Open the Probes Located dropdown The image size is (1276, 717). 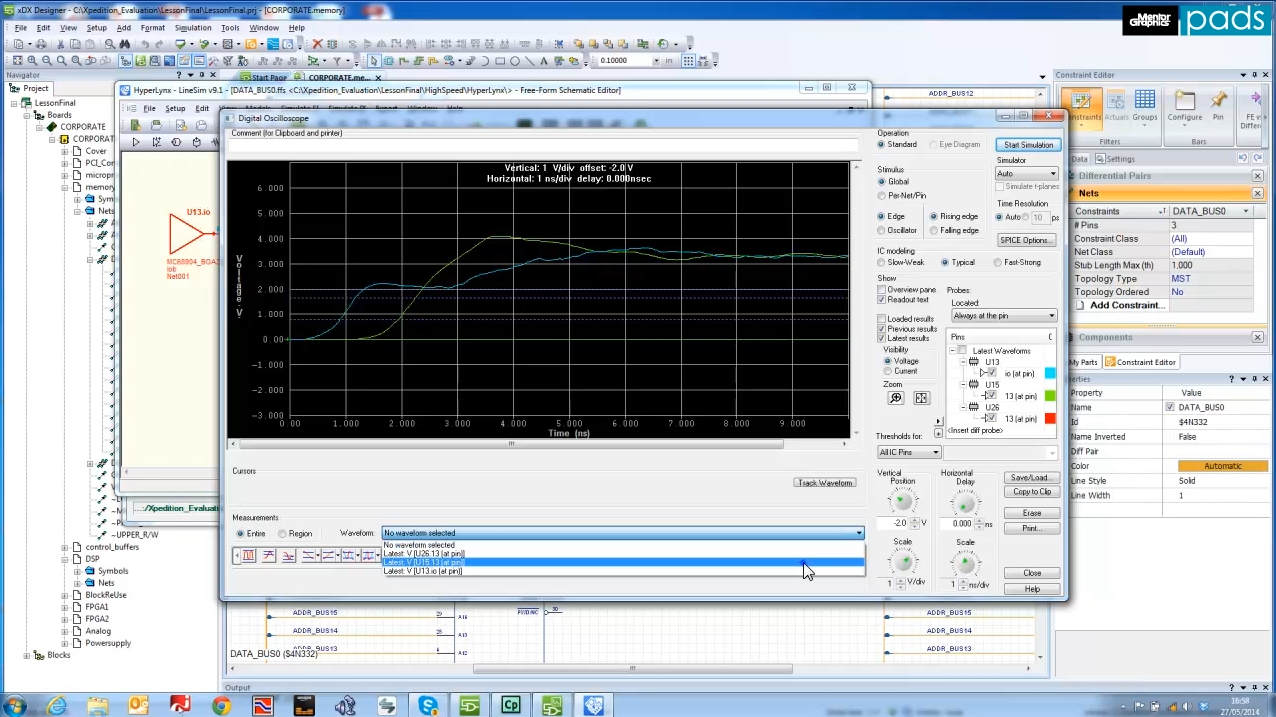point(1003,316)
